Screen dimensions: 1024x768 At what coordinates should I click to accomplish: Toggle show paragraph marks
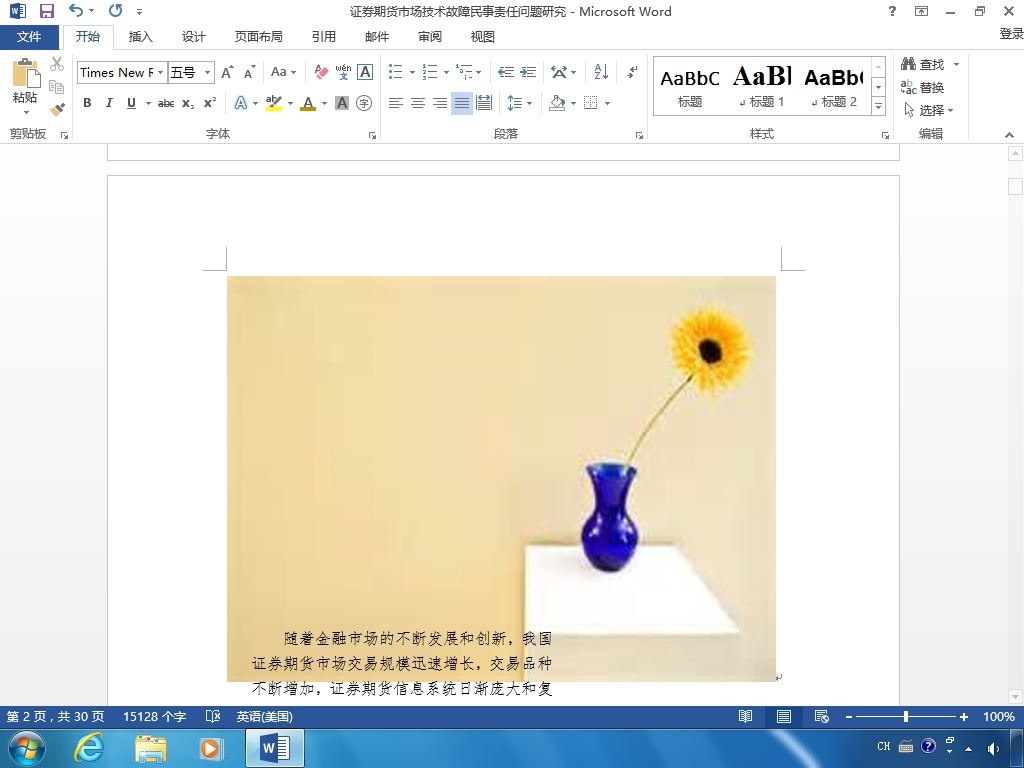[632, 72]
